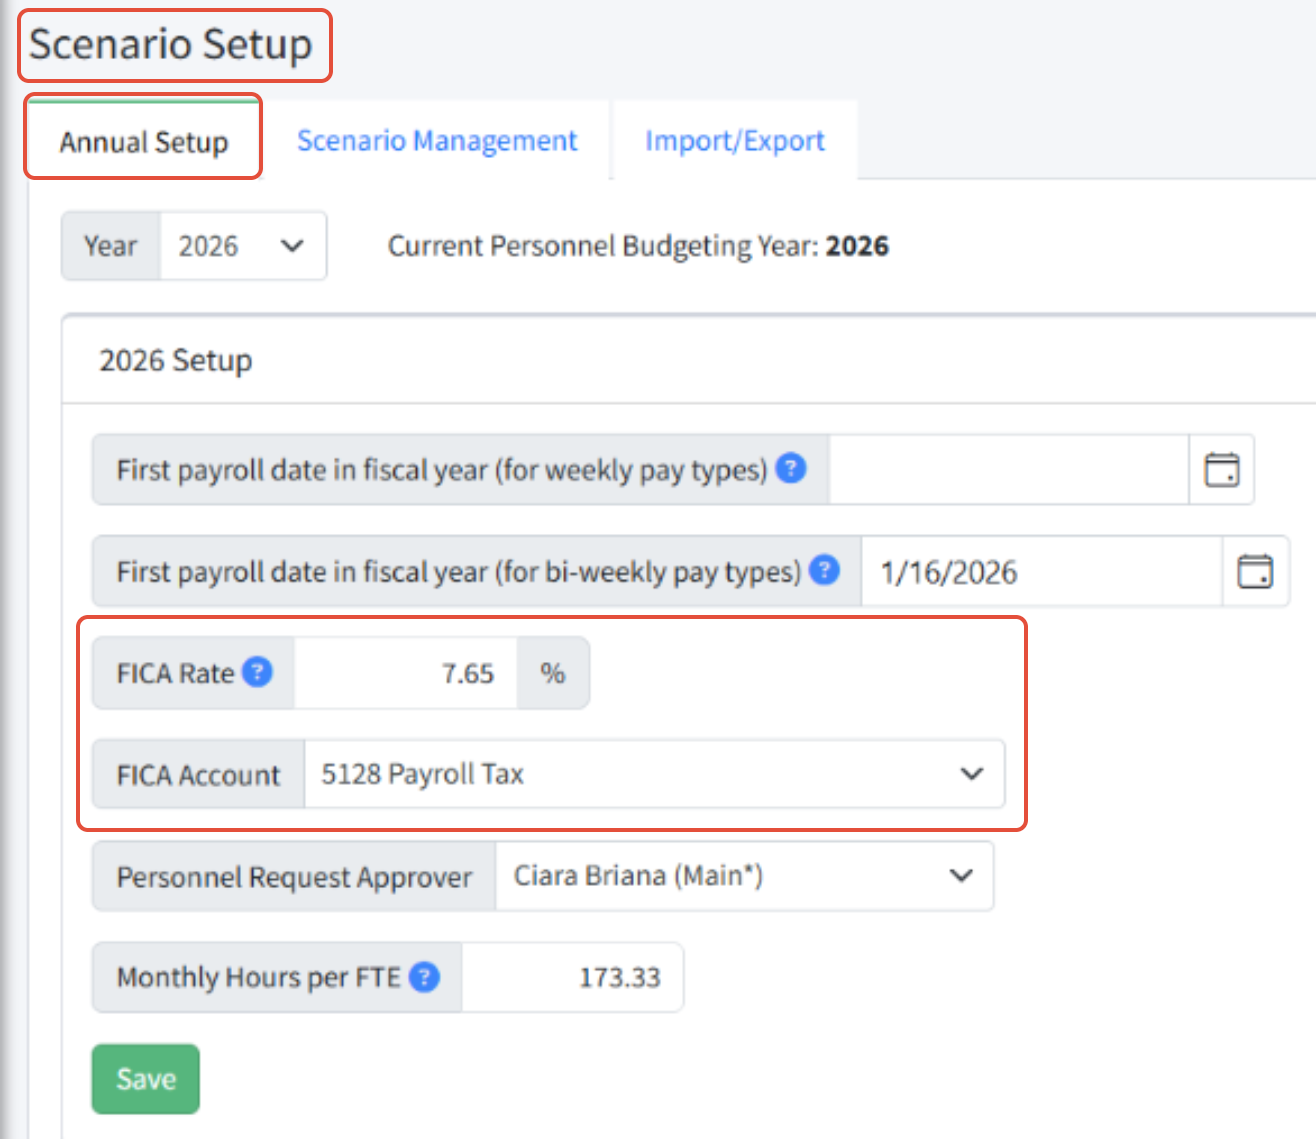Click the green Save button

(146, 1079)
